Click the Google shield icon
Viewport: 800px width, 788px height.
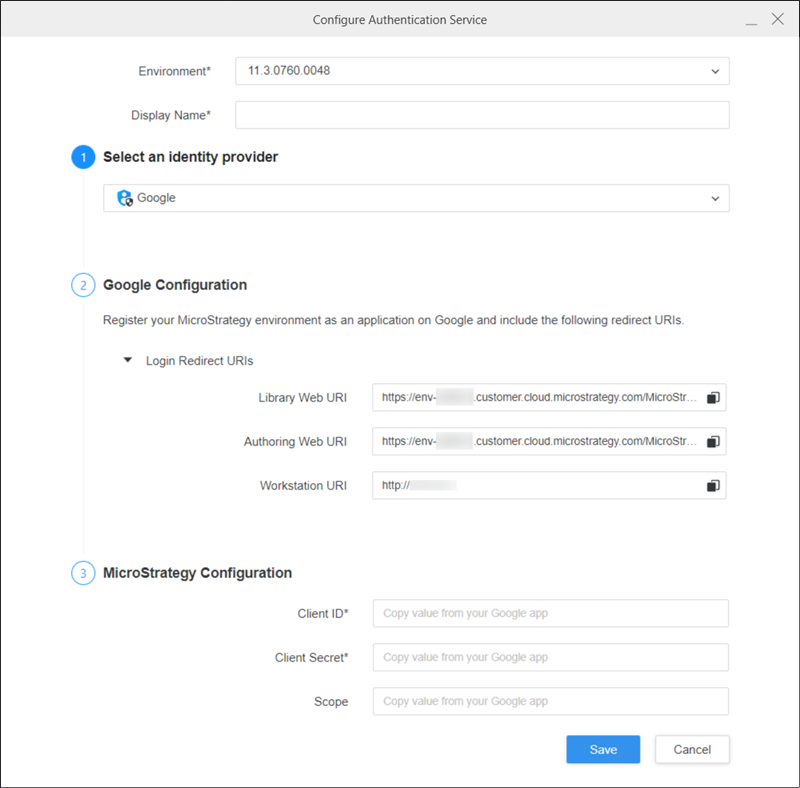click(x=125, y=198)
